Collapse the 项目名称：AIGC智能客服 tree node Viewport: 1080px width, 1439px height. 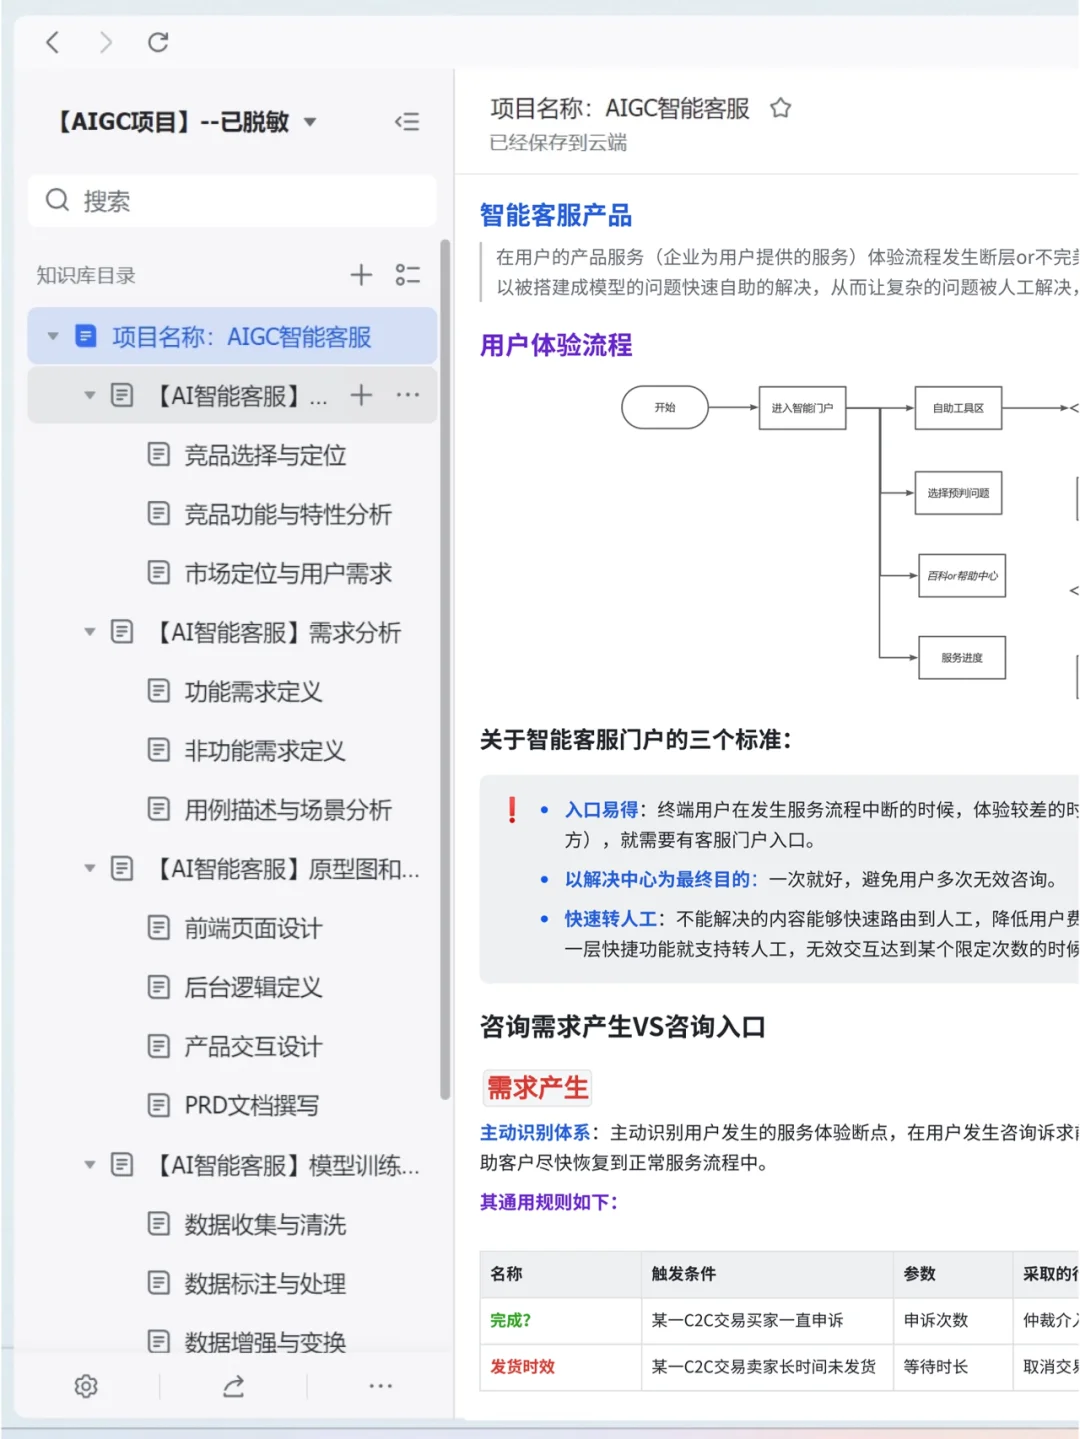point(52,336)
